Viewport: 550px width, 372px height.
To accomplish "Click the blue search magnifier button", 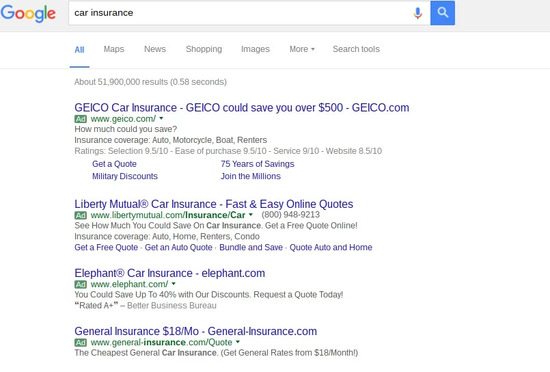I will (x=443, y=13).
